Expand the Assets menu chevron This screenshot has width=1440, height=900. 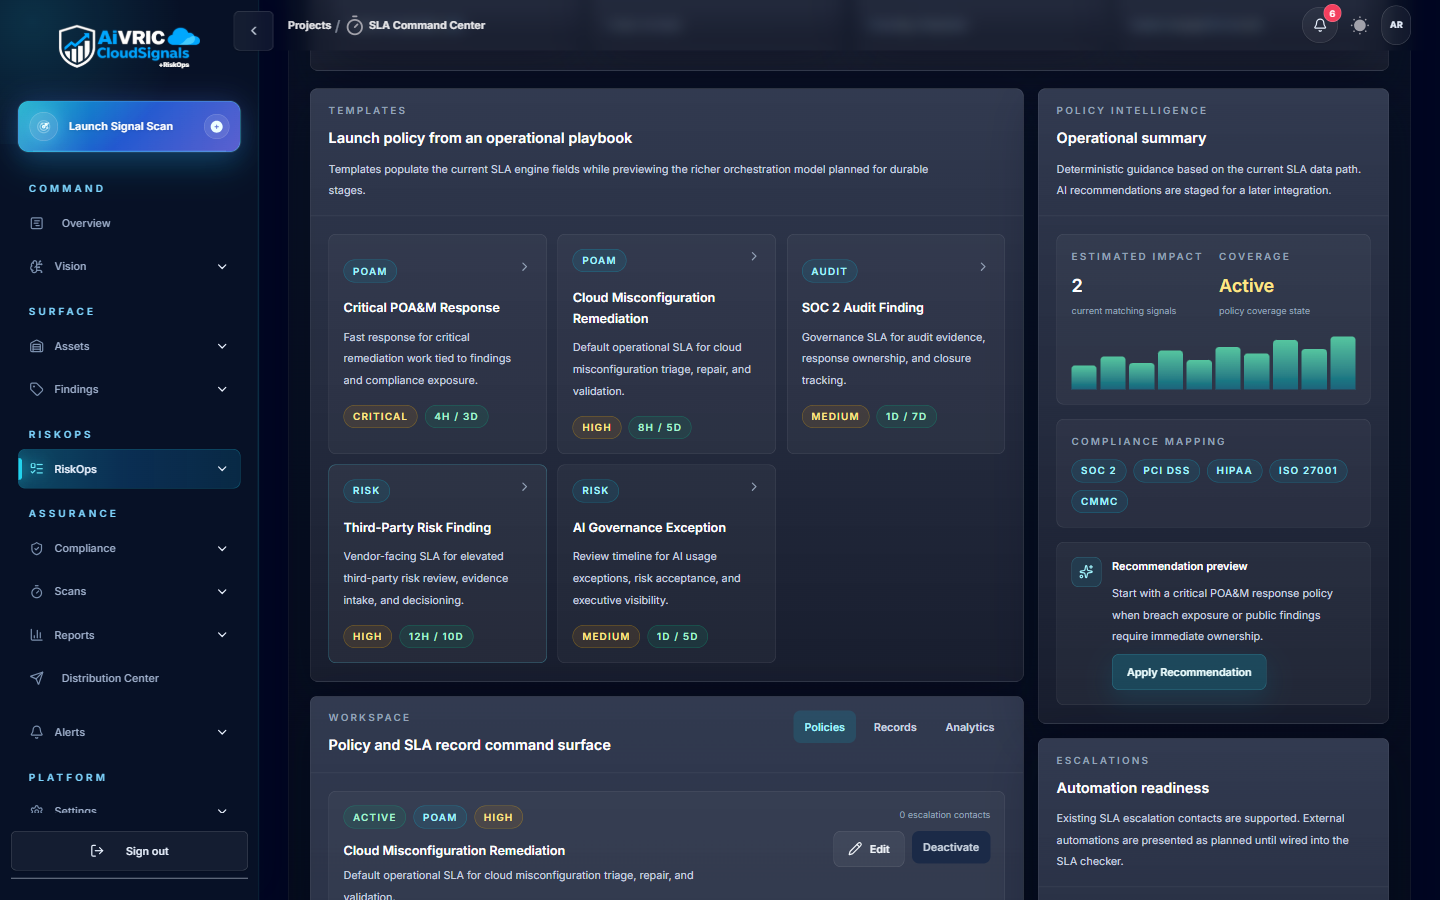(x=222, y=346)
